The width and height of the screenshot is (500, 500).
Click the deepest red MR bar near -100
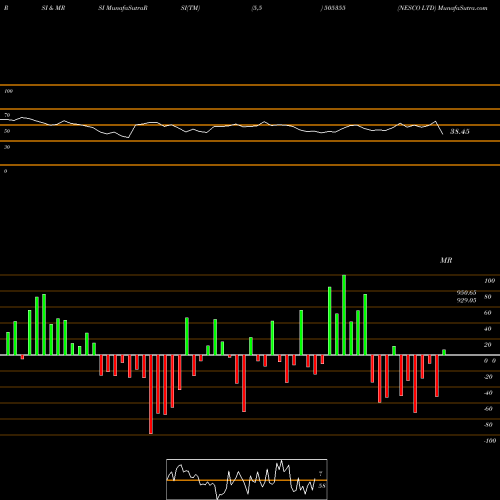coord(151,394)
